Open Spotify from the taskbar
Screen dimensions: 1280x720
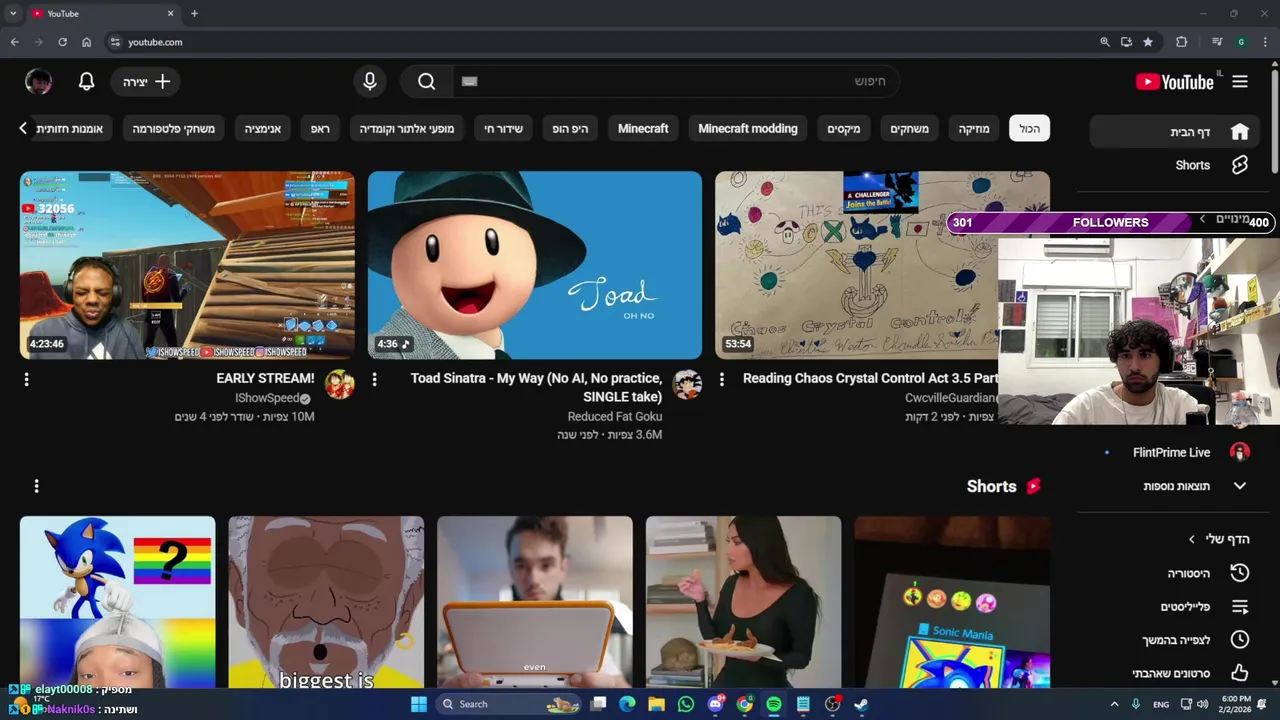point(773,704)
